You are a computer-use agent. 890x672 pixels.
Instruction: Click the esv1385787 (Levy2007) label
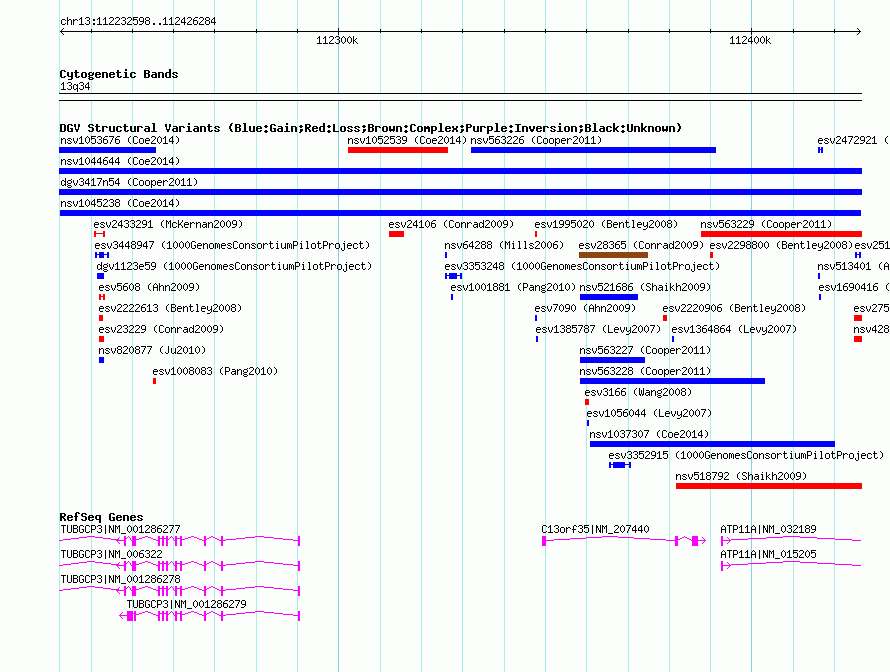pos(598,329)
